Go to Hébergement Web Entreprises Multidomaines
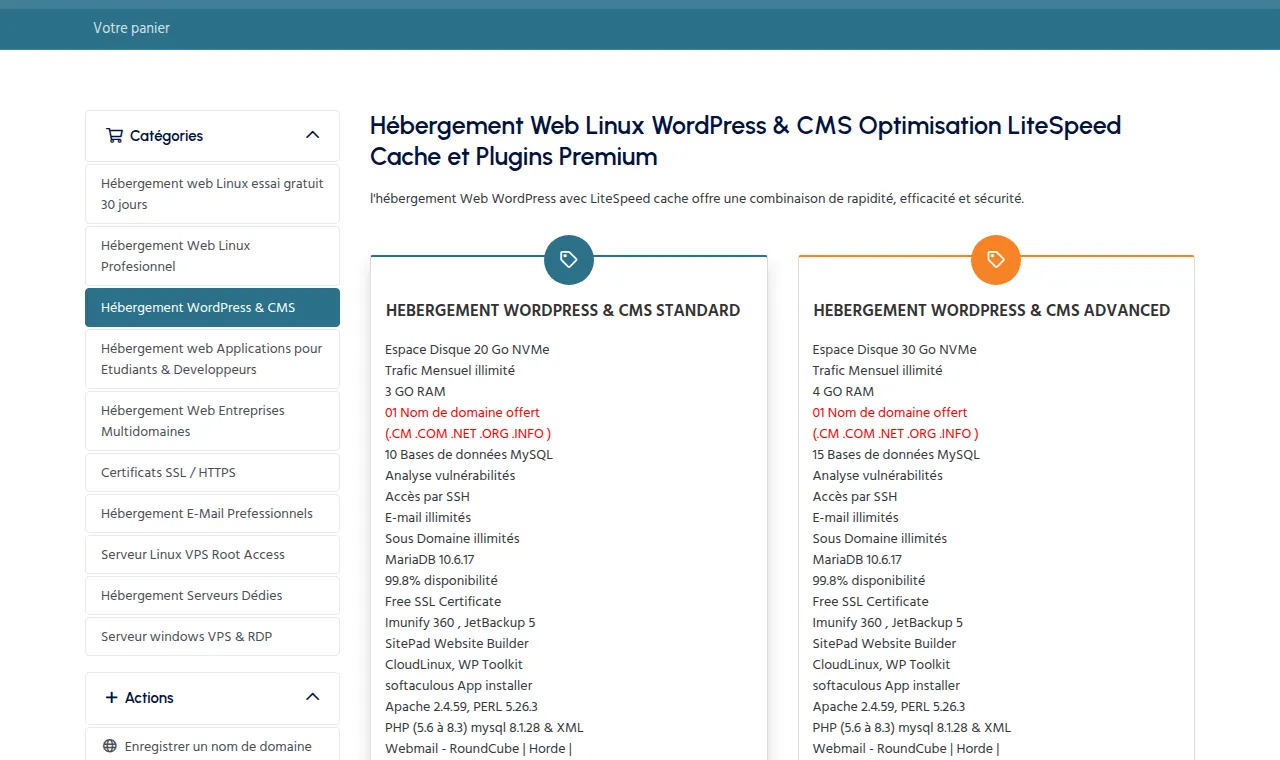 click(x=212, y=421)
